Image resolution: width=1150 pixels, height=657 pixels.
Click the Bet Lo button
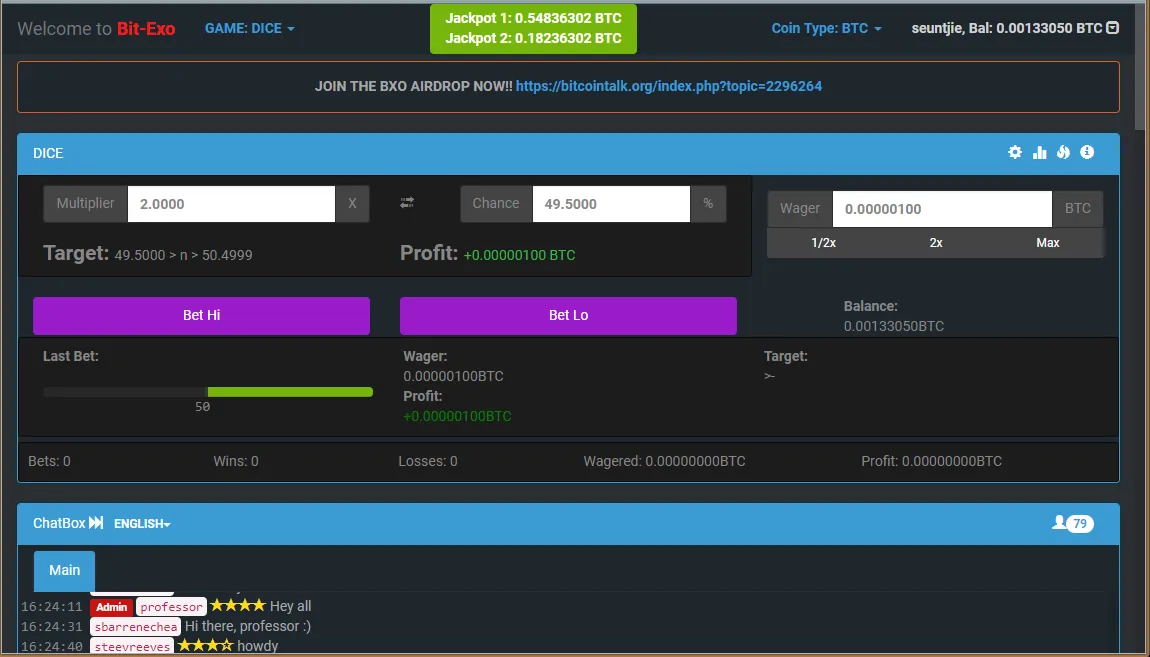click(568, 315)
